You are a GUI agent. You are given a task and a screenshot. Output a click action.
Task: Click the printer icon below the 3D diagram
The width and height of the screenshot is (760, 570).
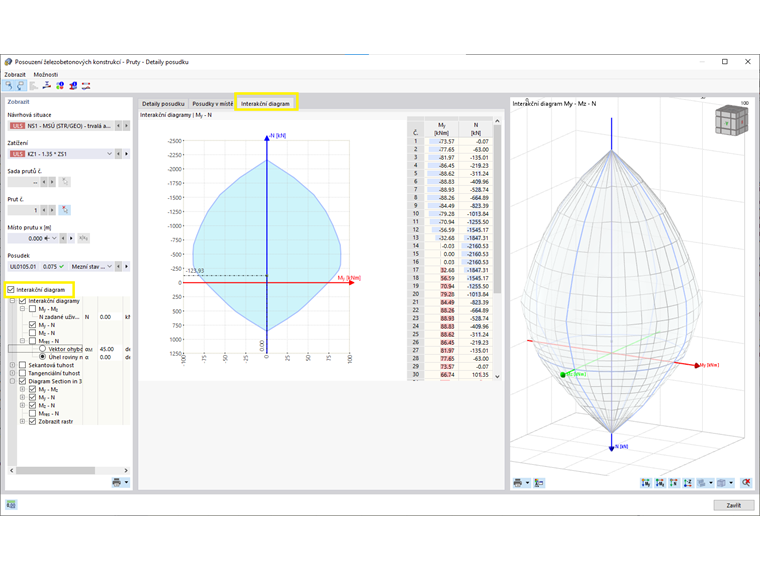(518, 483)
